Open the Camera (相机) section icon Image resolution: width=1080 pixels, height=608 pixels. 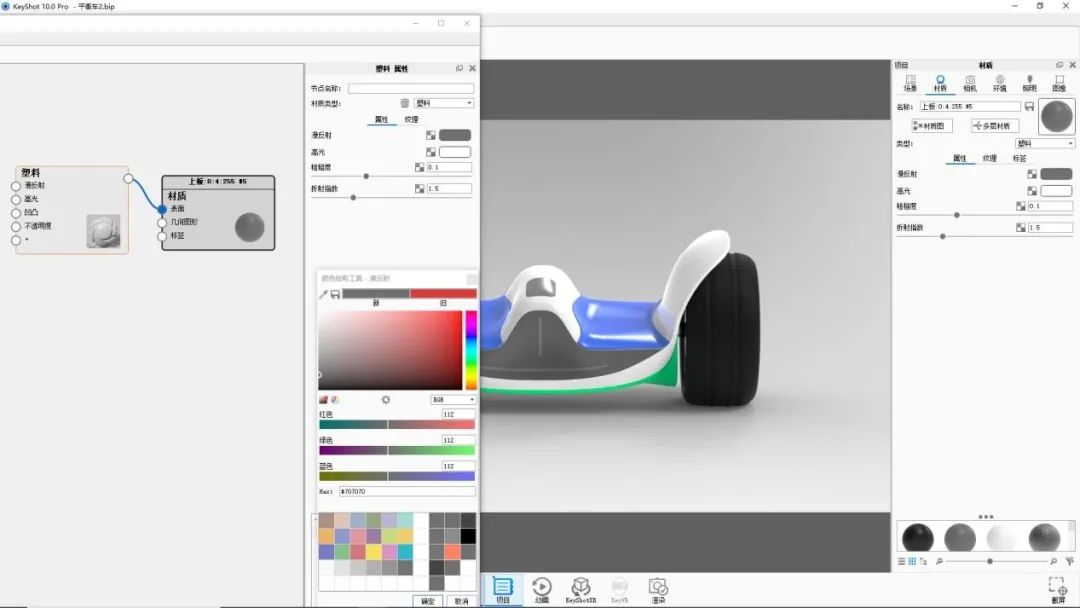click(x=969, y=82)
